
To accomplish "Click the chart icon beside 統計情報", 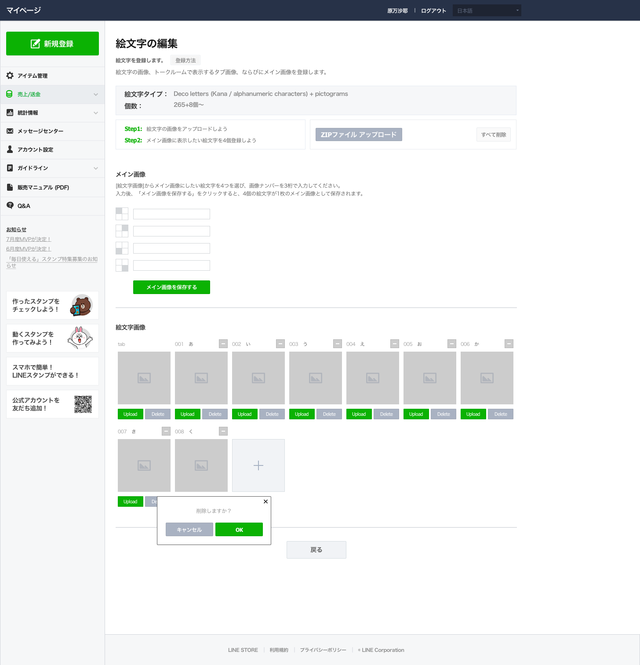I will 10,112.
